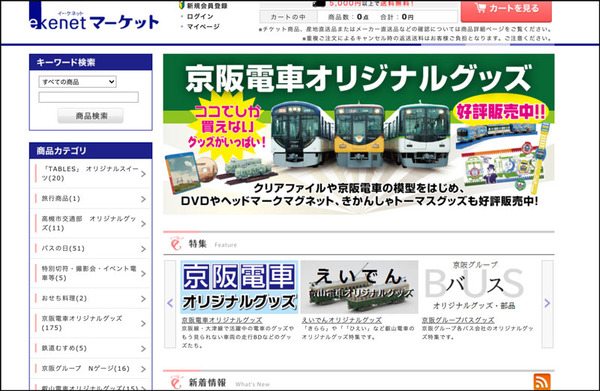Click the chevron beside おせち料理(2)

tap(143, 299)
